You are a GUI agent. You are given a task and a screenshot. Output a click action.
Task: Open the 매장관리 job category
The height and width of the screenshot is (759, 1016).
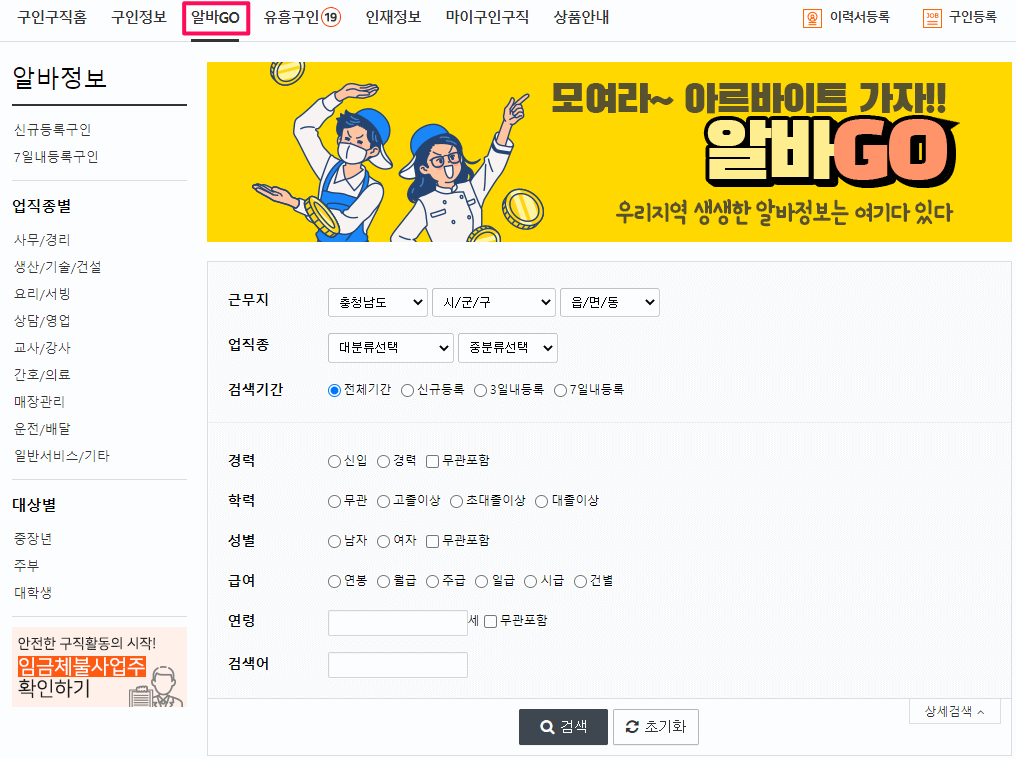click(40, 402)
